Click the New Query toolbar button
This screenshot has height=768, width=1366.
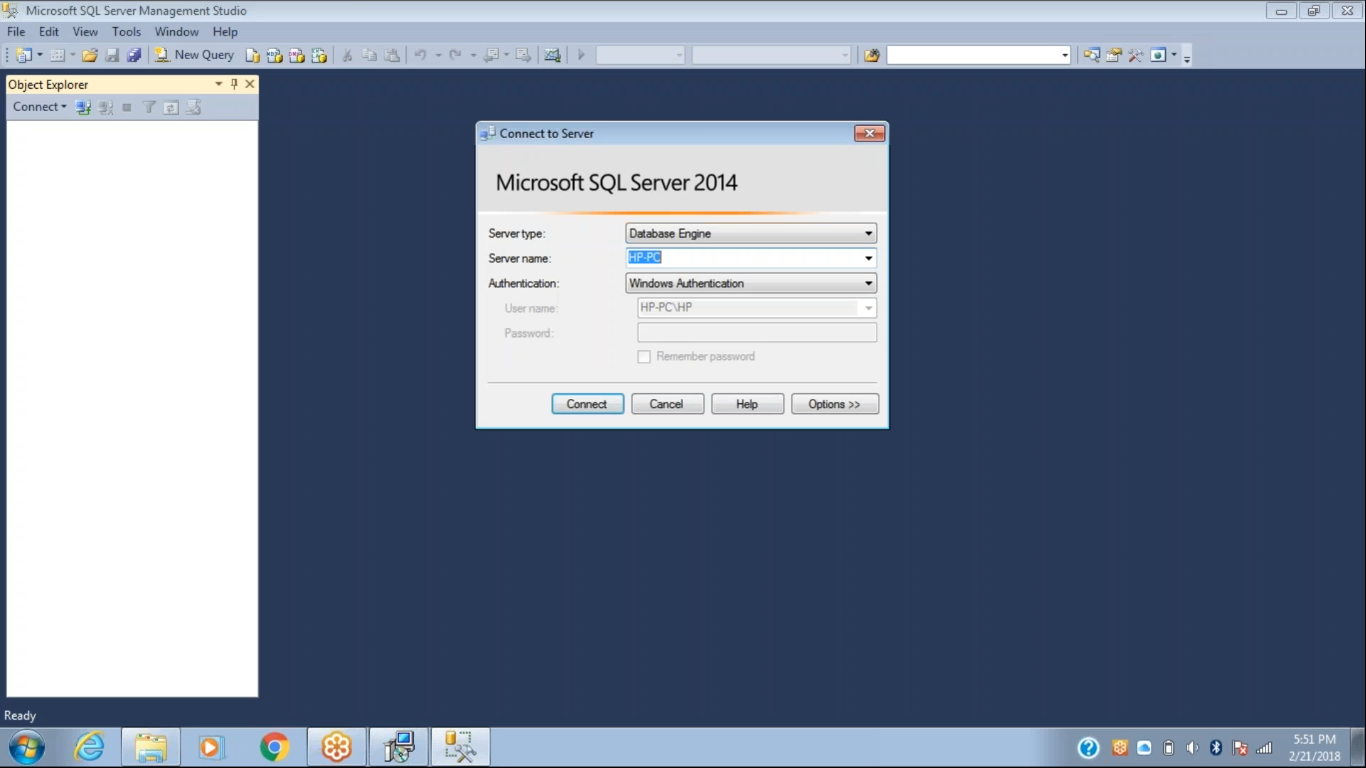[x=194, y=55]
